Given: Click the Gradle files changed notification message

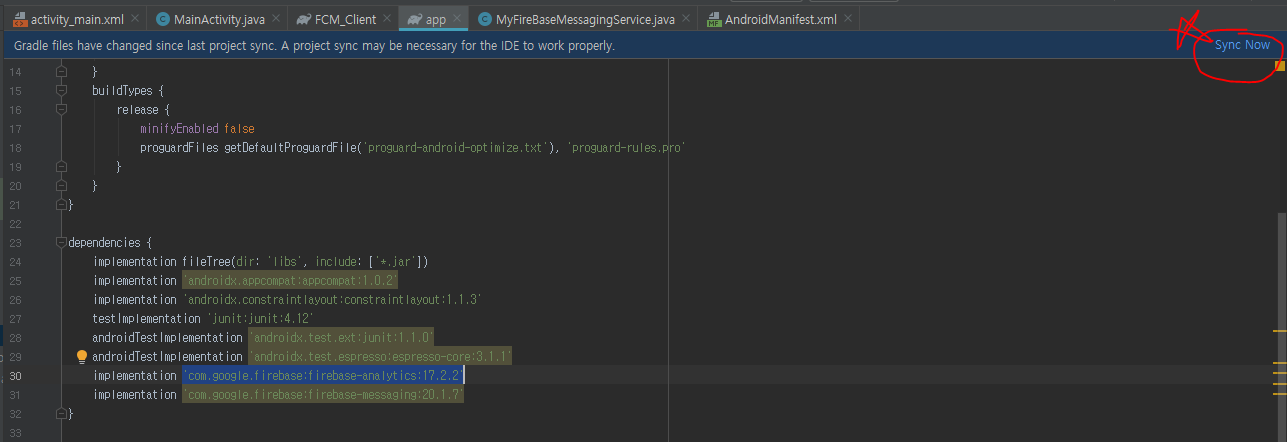Looking at the screenshot, I should (x=314, y=46).
